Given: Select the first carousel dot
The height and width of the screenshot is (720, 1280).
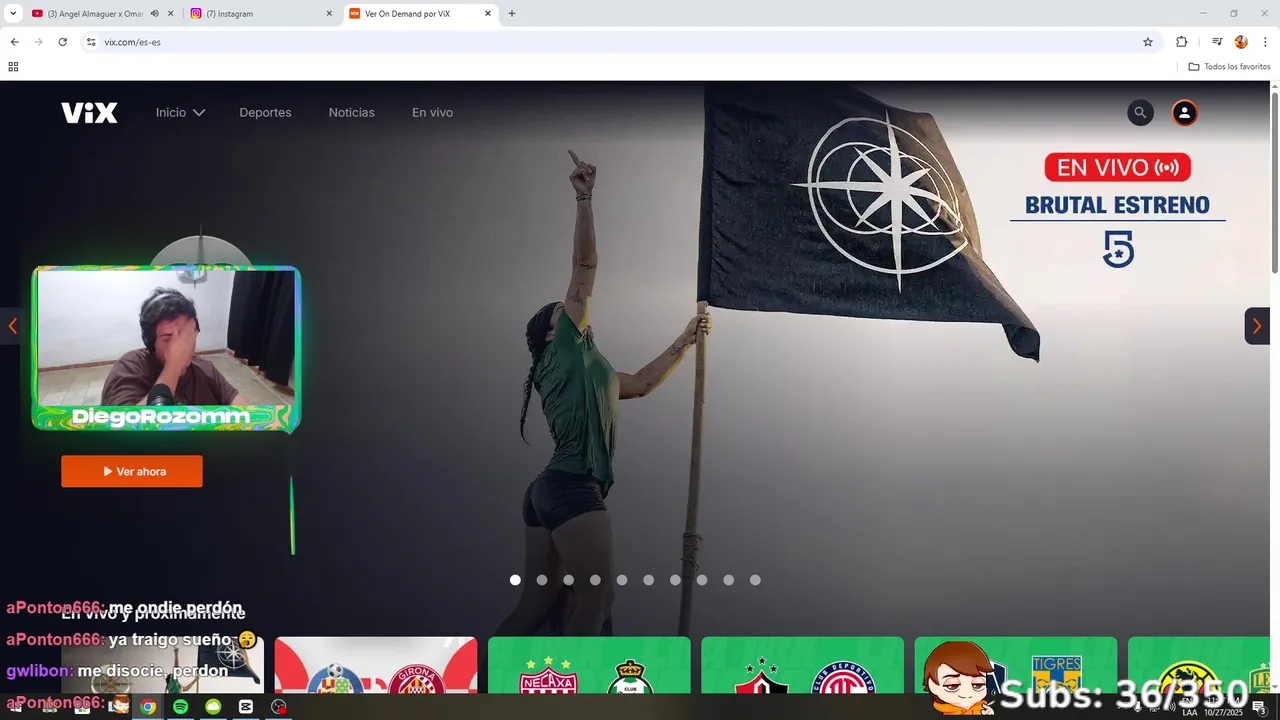Looking at the screenshot, I should [x=515, y=580].
